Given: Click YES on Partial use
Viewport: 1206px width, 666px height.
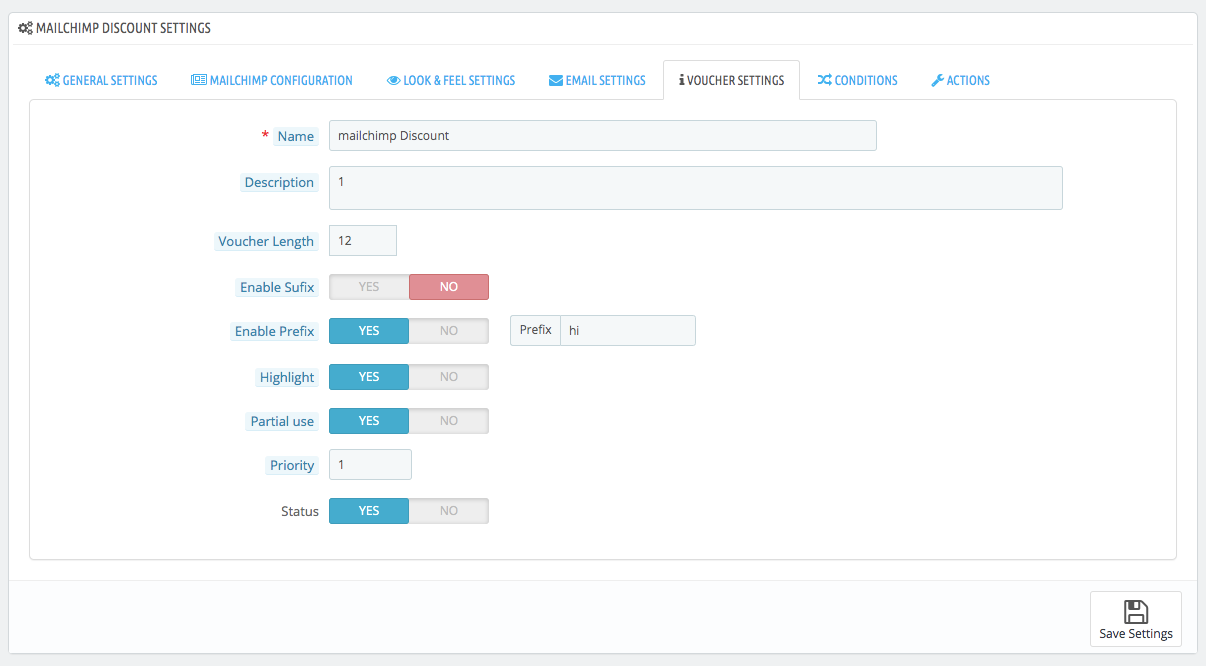Looking at the screenshot, I should [369, 421].
